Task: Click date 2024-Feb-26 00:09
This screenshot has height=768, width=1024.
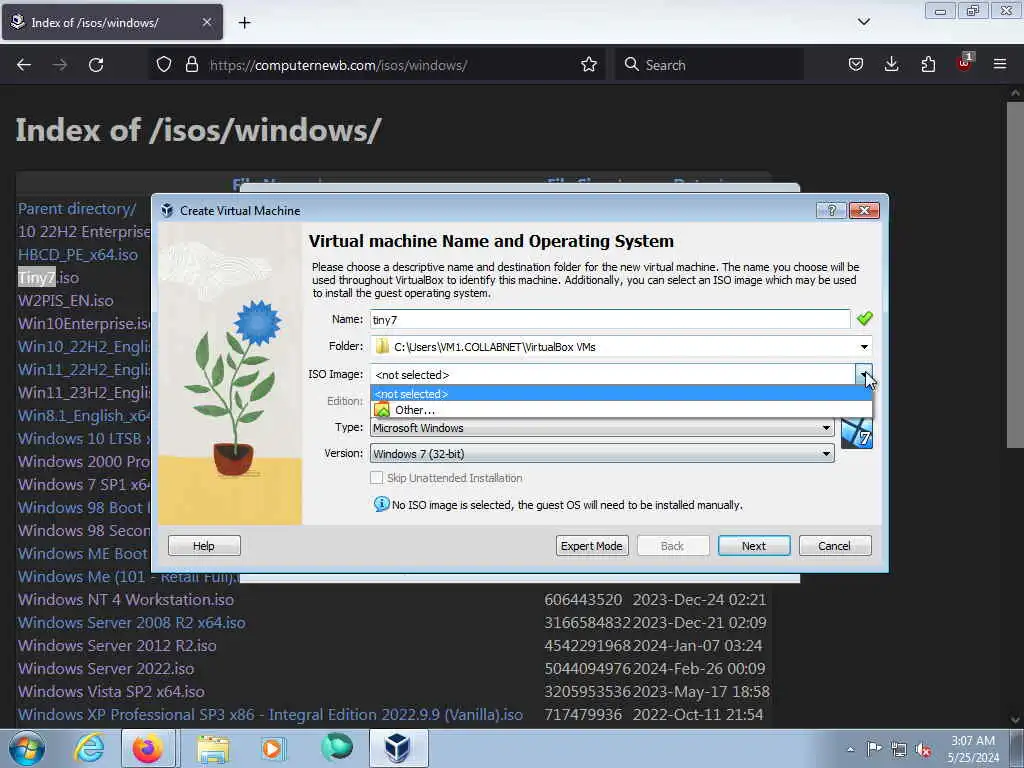Action: pos(699,669)
